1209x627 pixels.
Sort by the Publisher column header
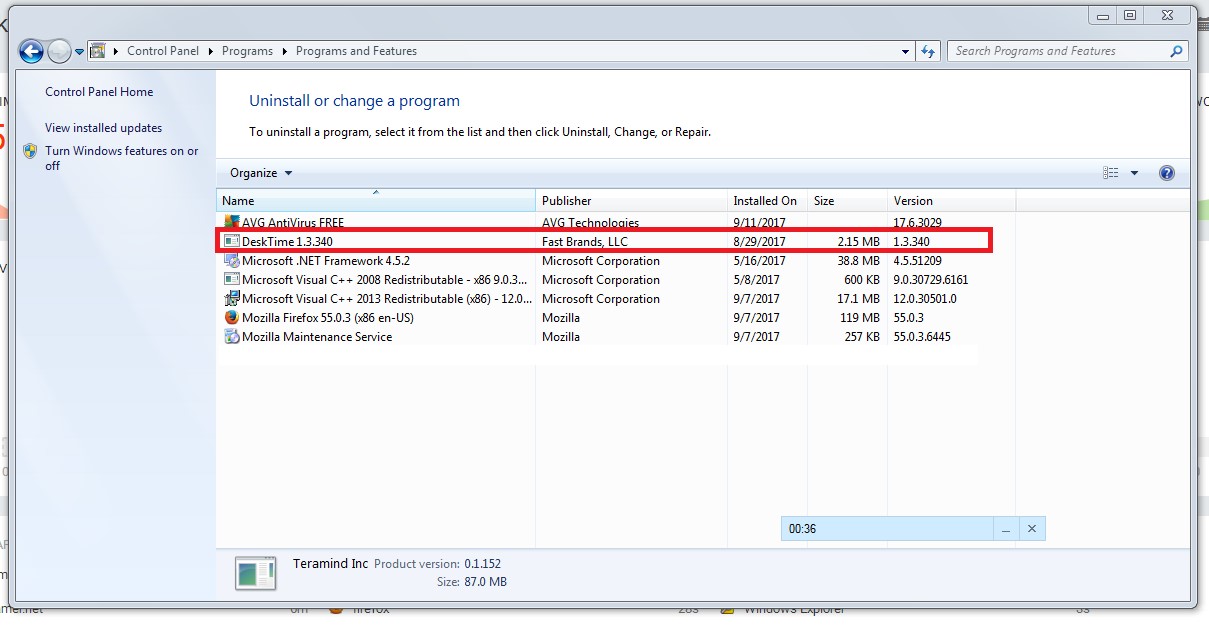[632, 200]
